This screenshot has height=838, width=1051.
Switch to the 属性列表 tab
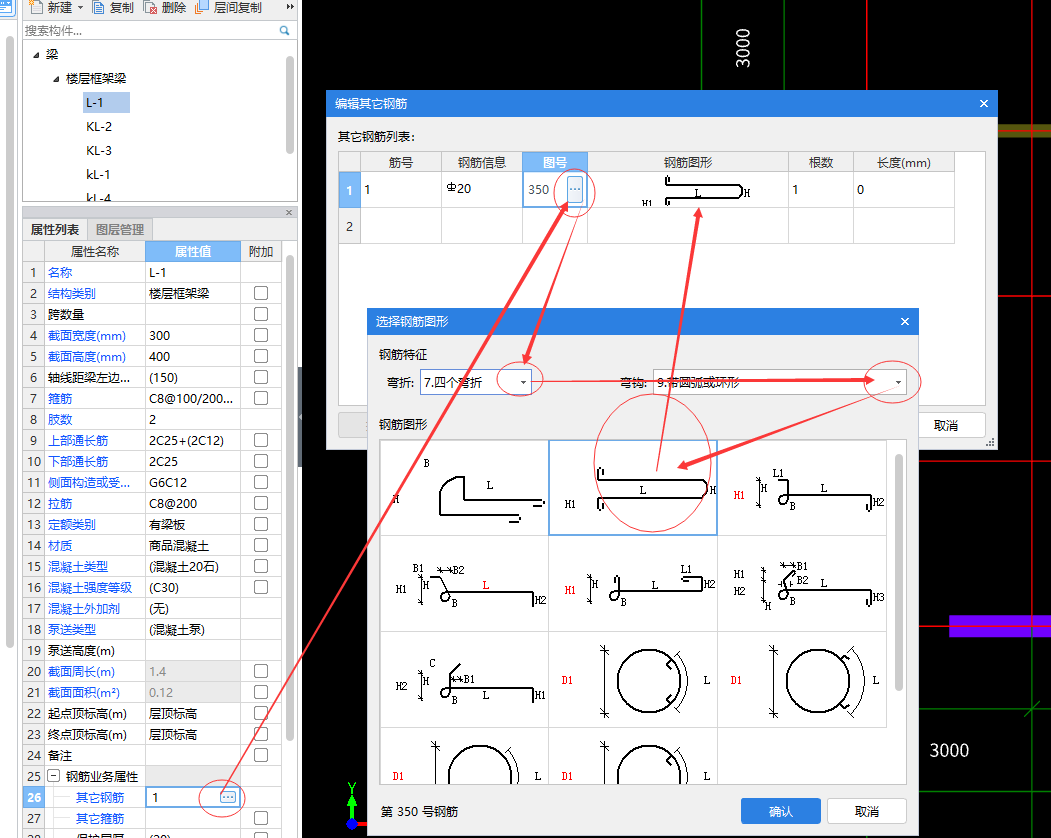55,229
